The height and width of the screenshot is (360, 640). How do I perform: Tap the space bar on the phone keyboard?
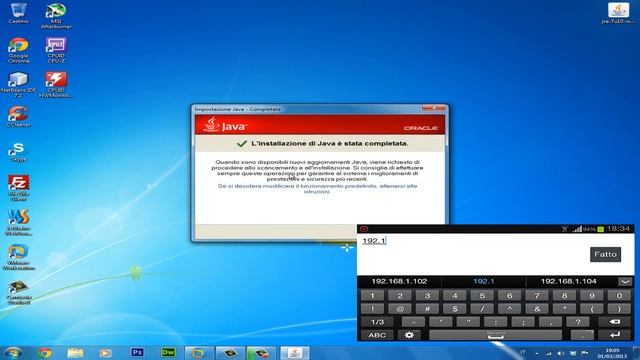coord(495,335)
